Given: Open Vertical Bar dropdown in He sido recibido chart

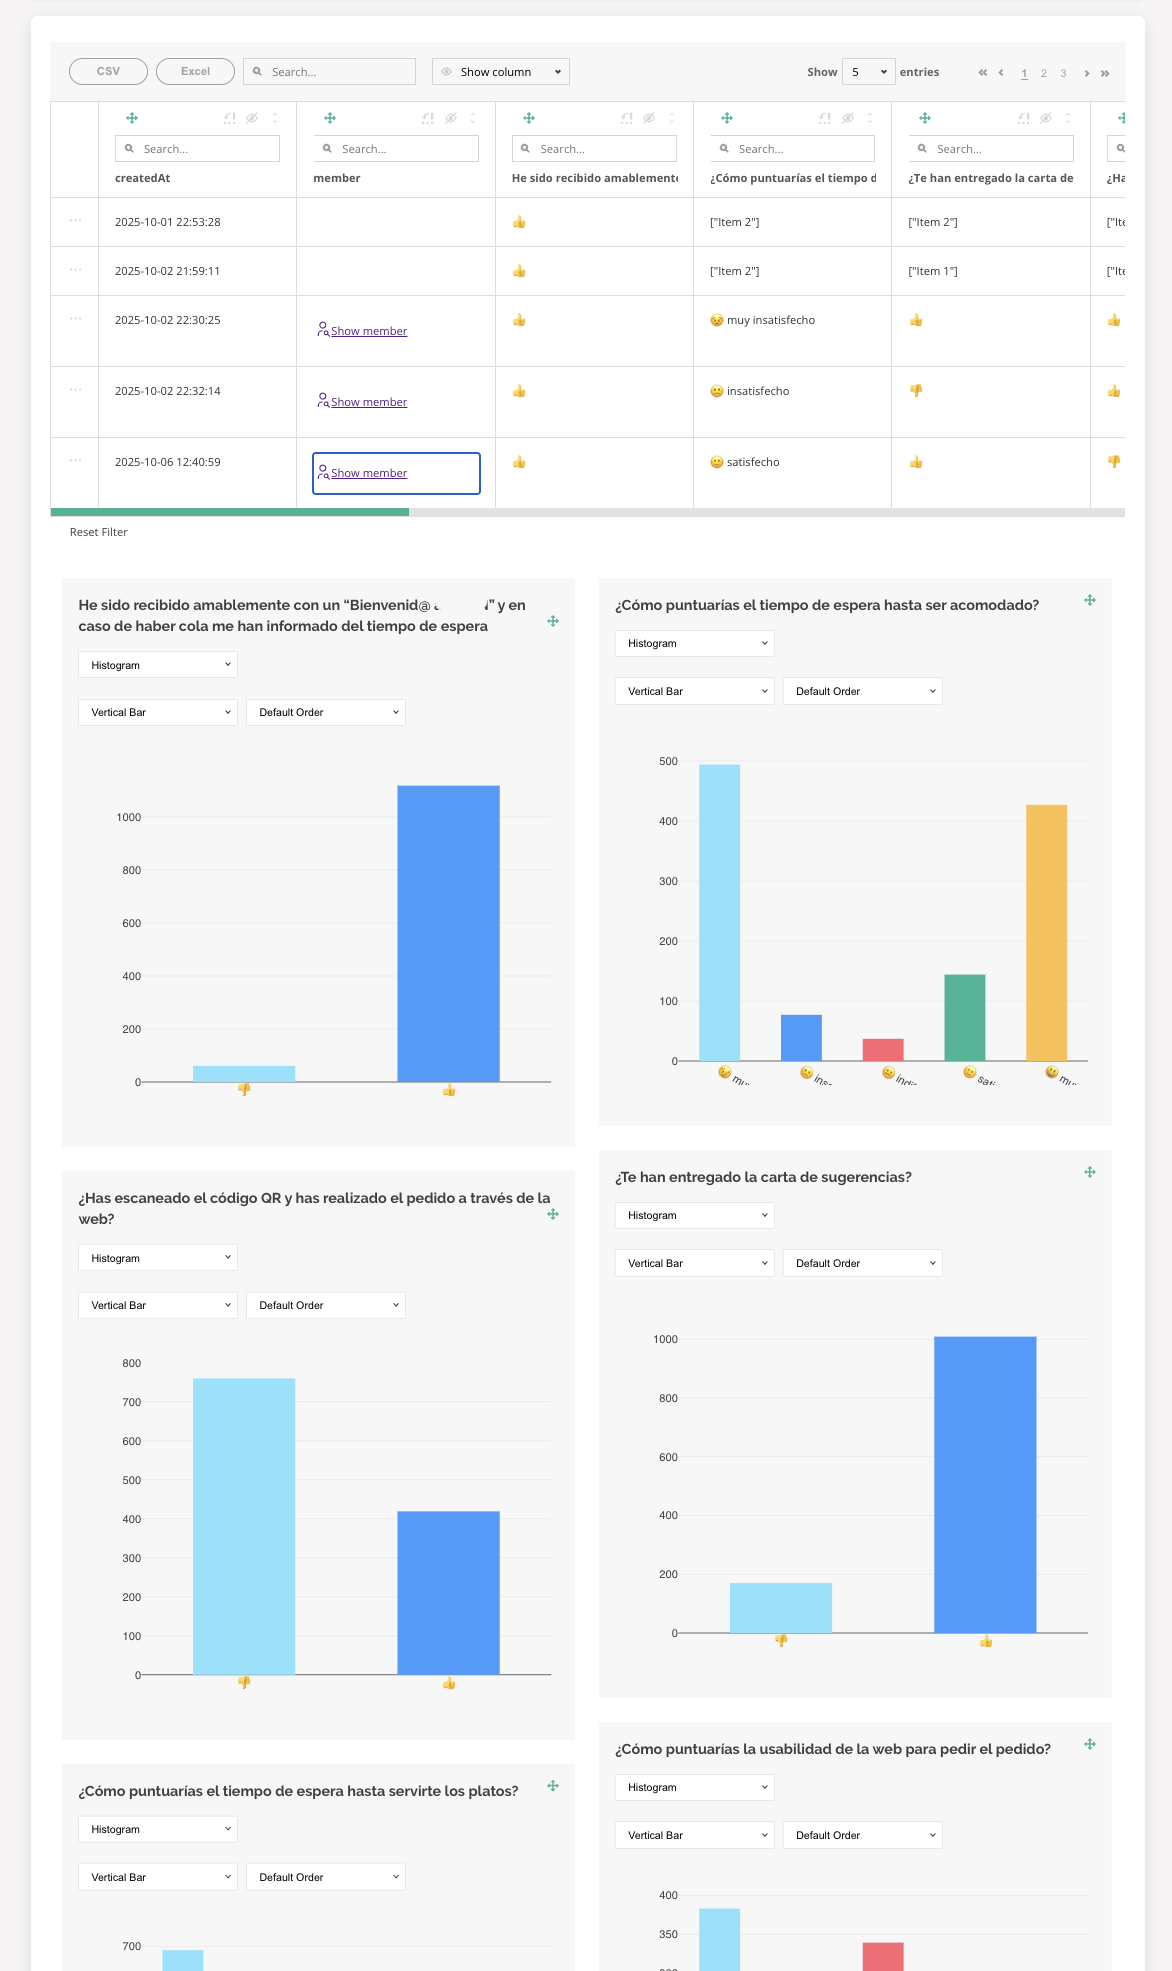Looking at the screenshot, I should (158, 712).
